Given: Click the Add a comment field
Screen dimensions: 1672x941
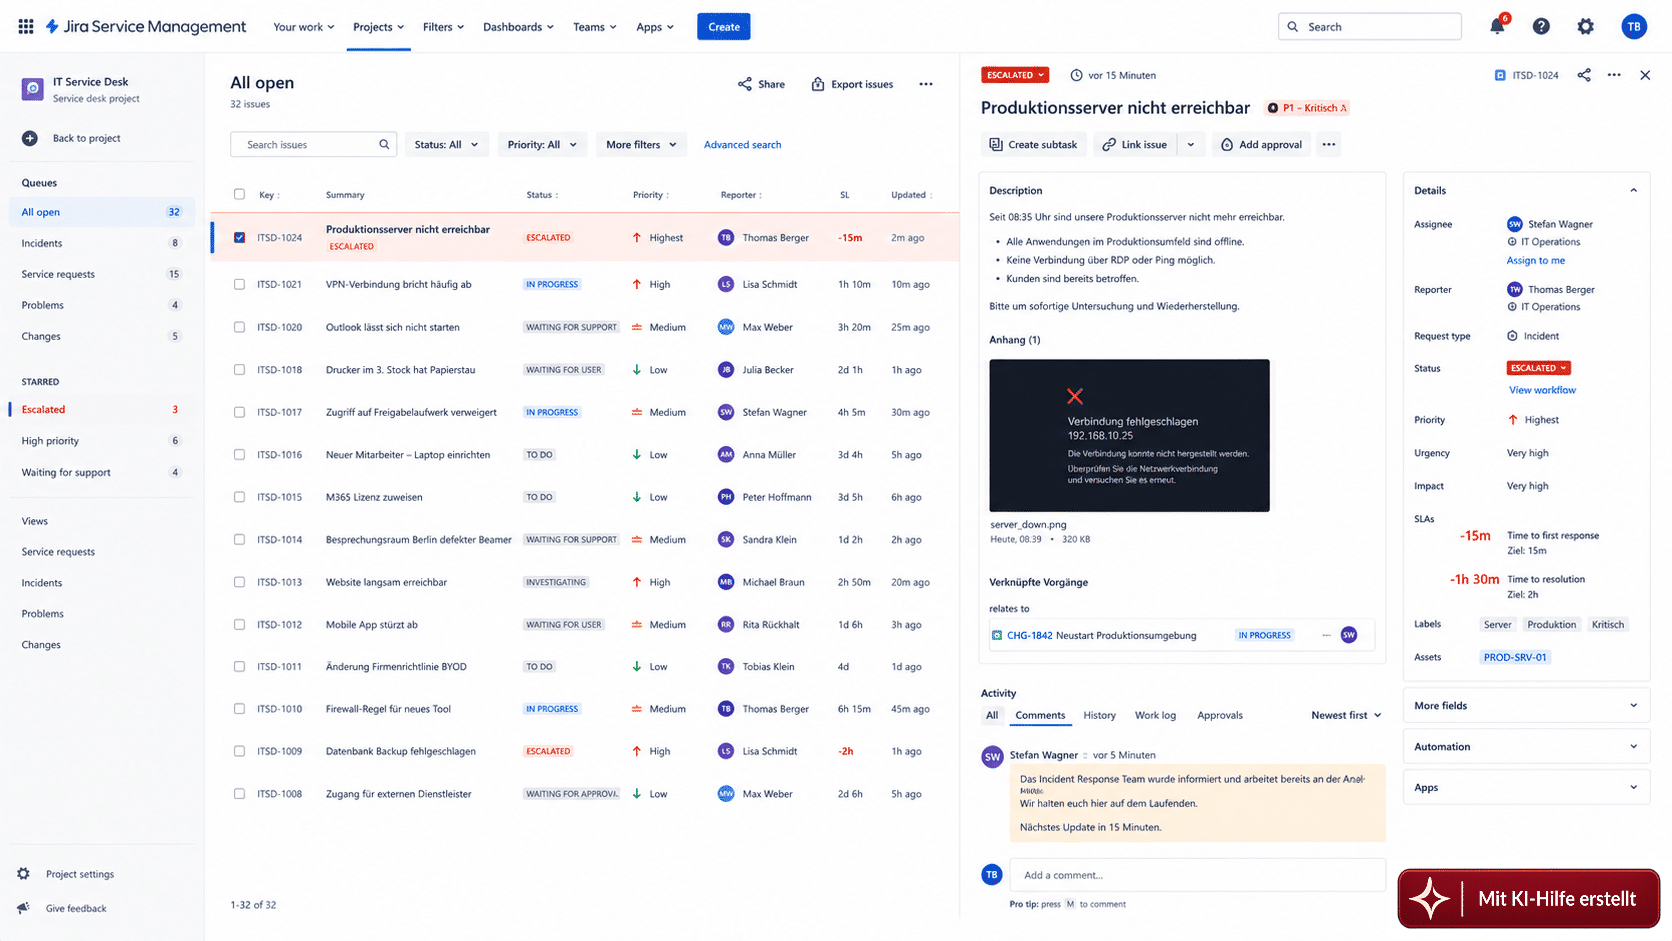Looking at the screenshot, I should click(x=1197, y=875).
